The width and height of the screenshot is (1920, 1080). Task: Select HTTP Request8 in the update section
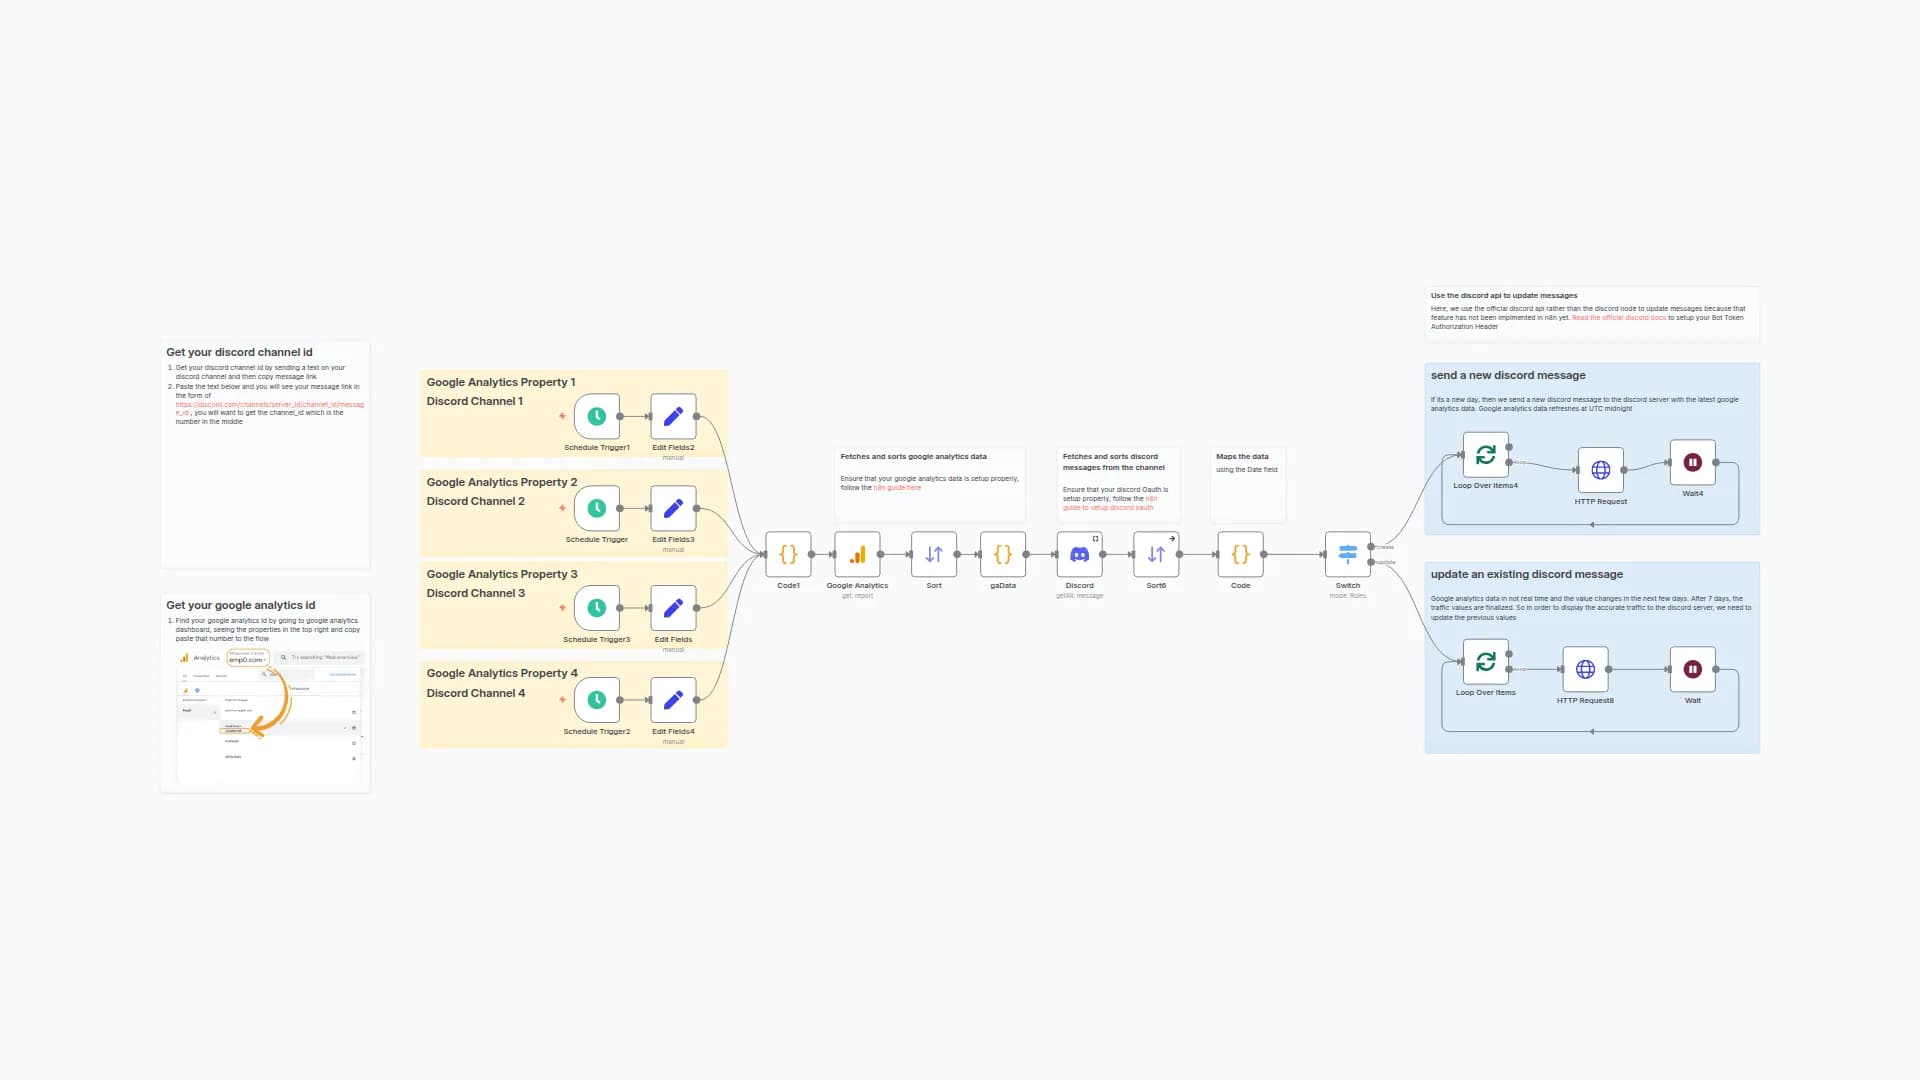click(x=1585, y=668)
